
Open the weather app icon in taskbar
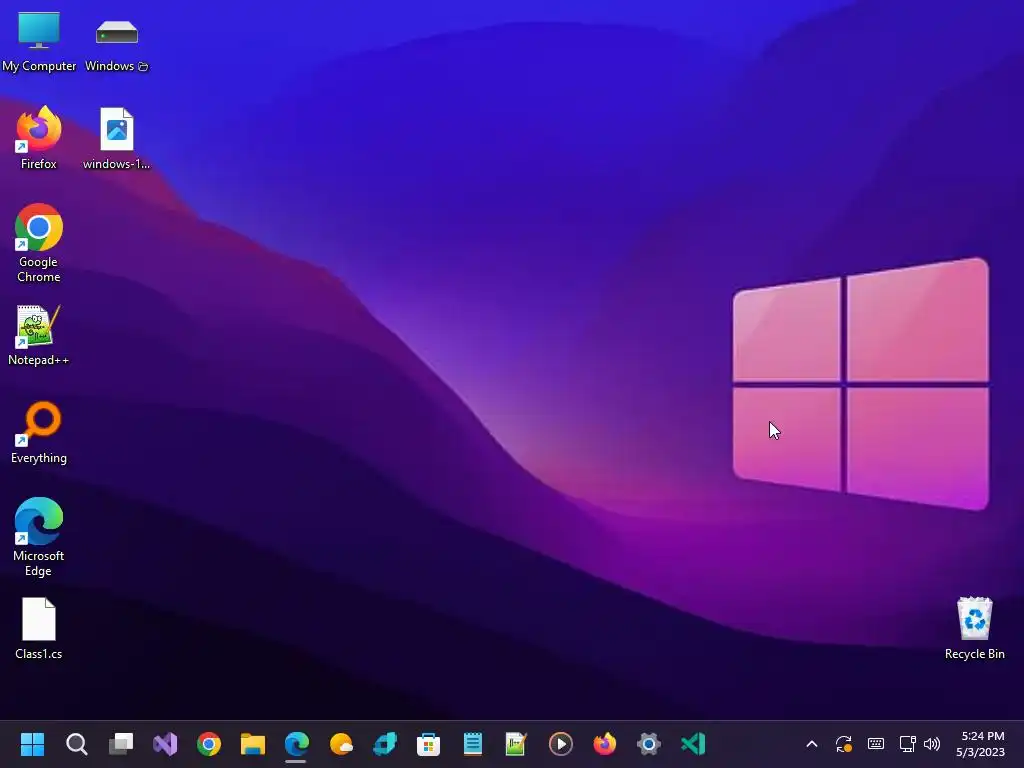341,744
